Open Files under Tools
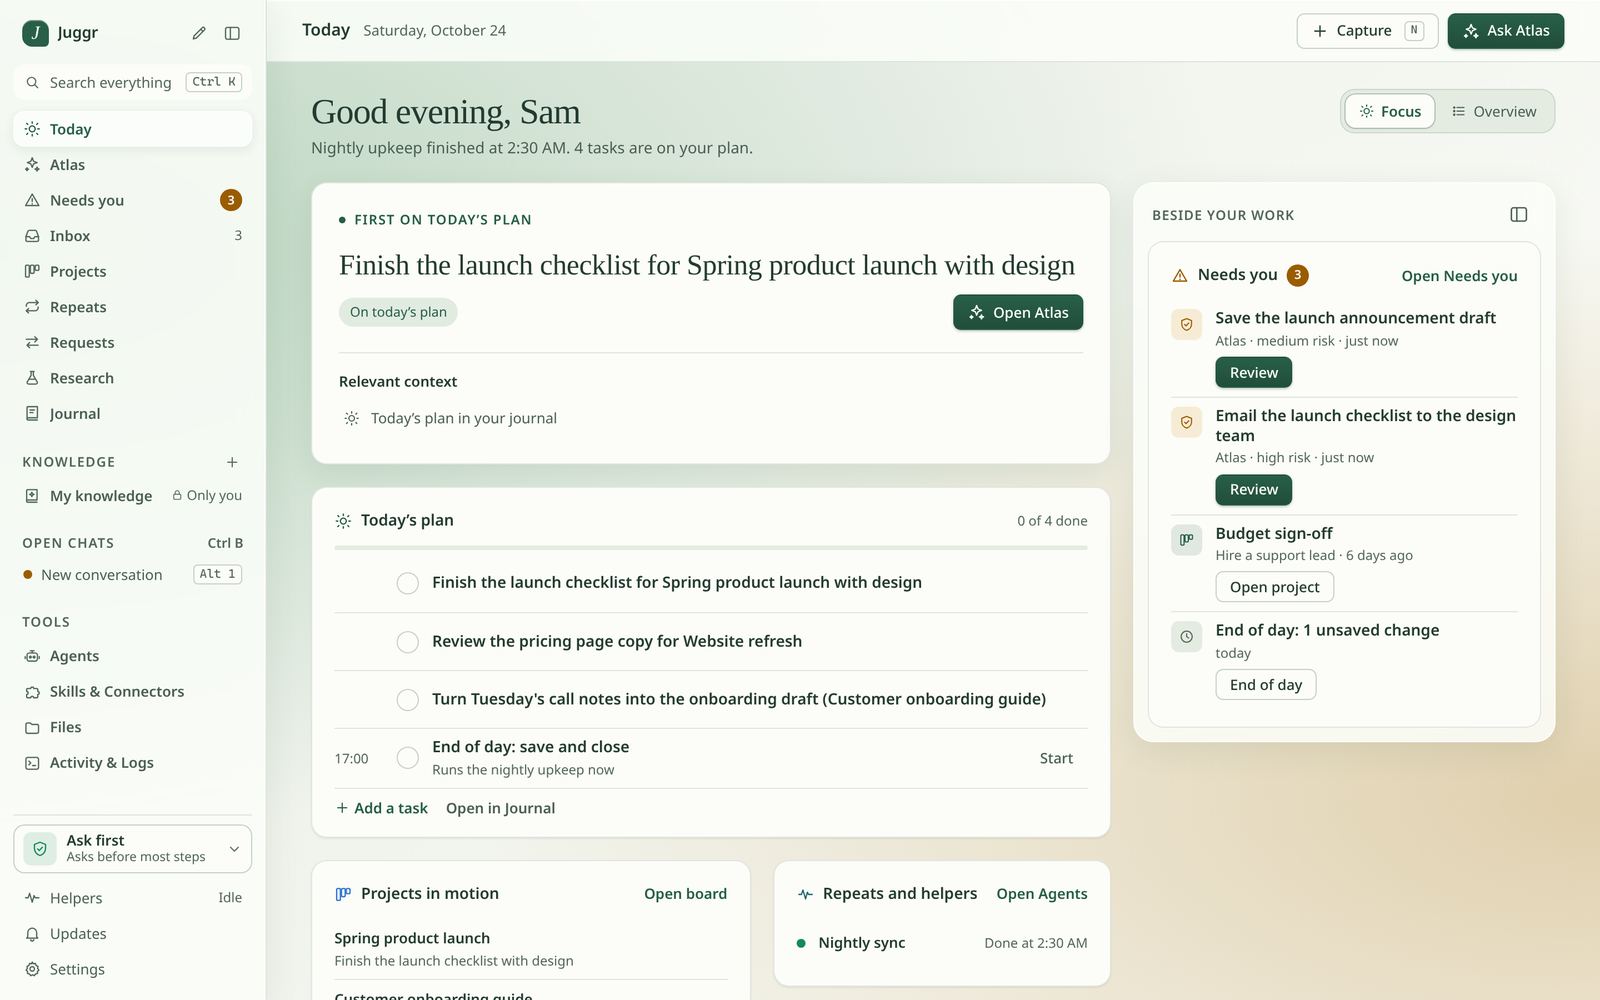The image size is (1600, 1000). click(132, 727)
